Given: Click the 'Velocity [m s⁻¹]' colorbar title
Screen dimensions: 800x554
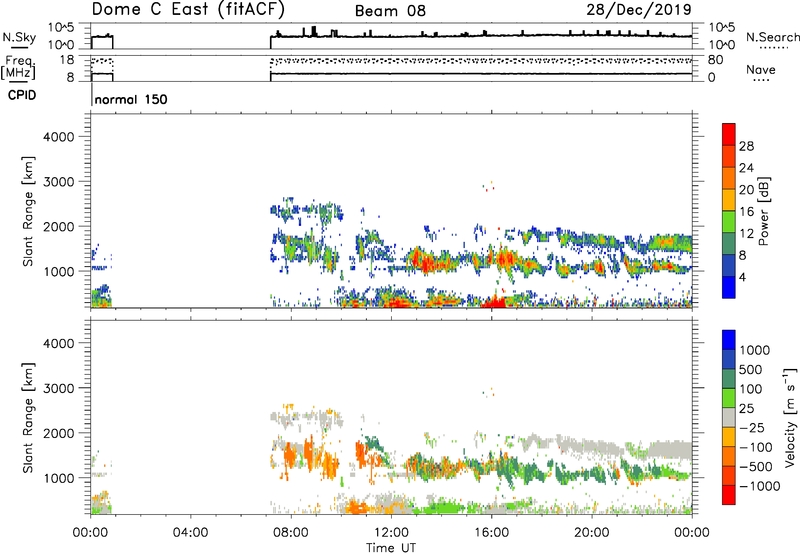Looking at the screenshot, I should 790,417.
